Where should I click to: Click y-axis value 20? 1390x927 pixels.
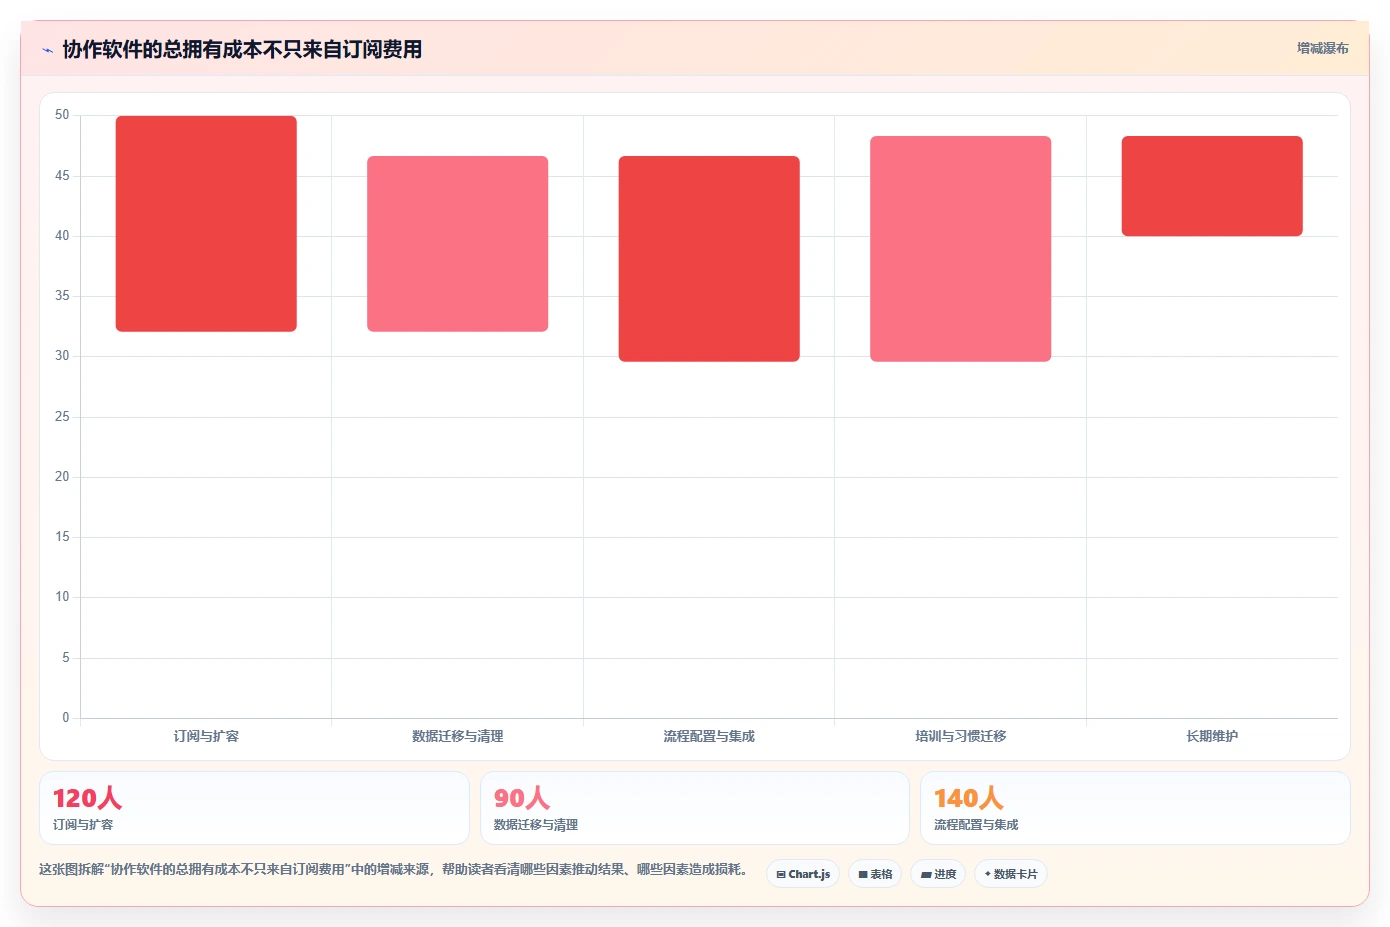[62, 477]
